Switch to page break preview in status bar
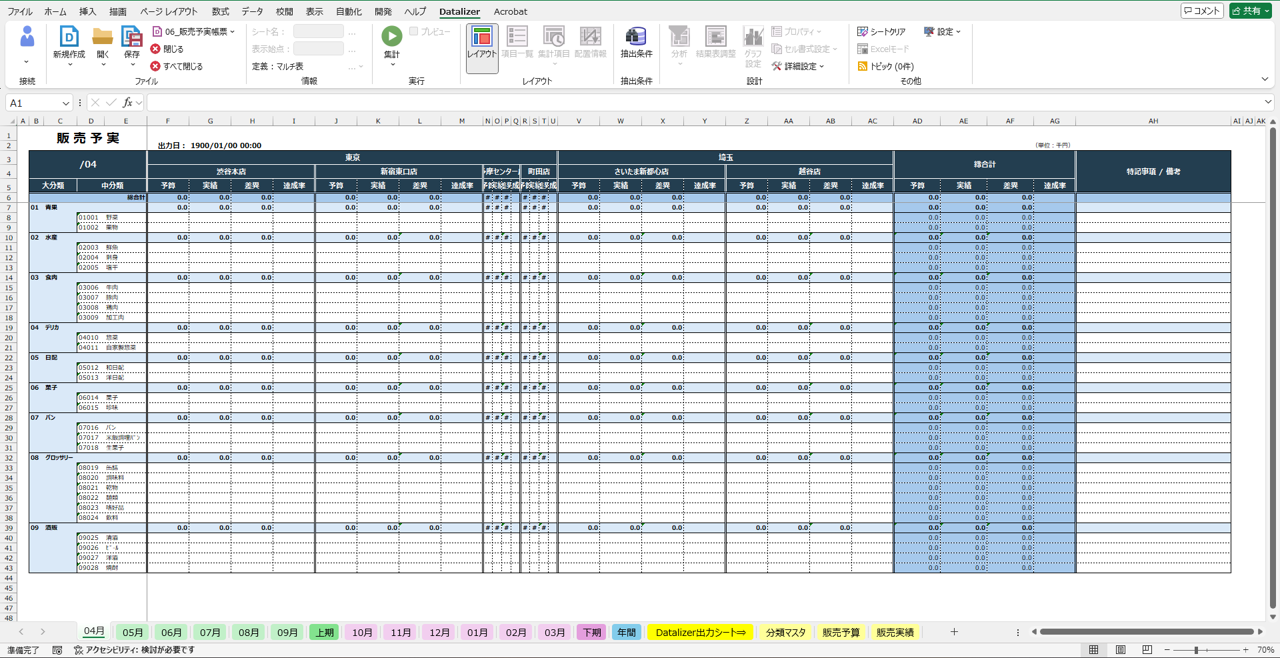Viewport: 1280px width, 658px height. pos(1147,650)
